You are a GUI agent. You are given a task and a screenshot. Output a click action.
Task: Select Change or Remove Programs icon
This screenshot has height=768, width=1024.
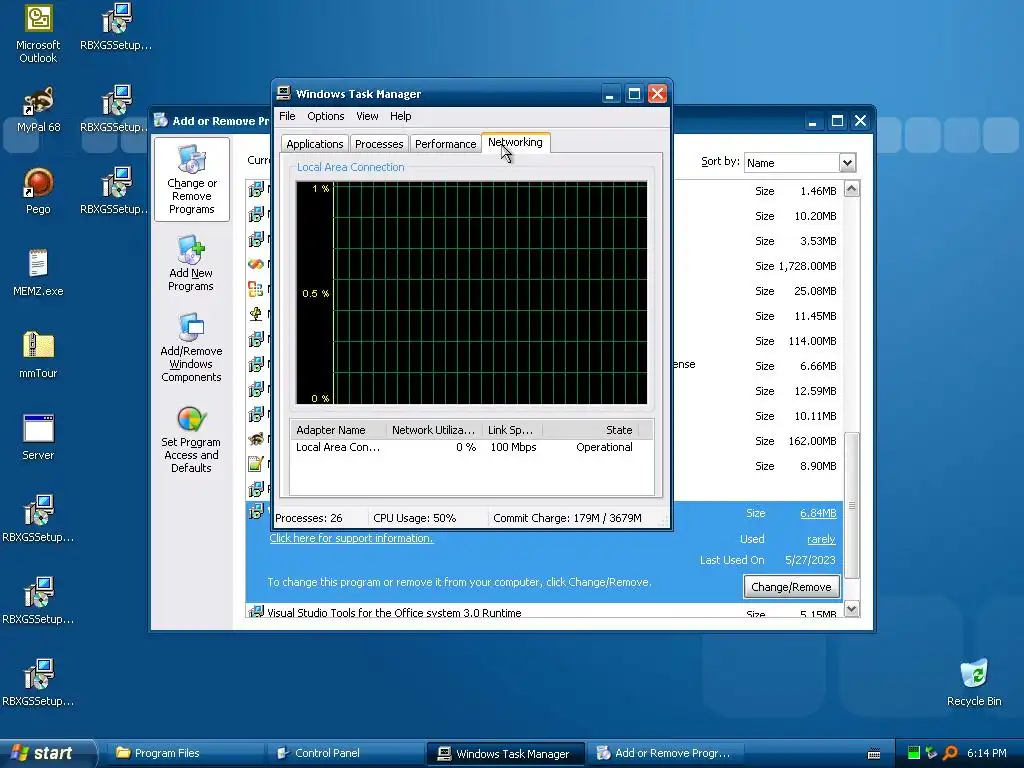tap(191, 180)
